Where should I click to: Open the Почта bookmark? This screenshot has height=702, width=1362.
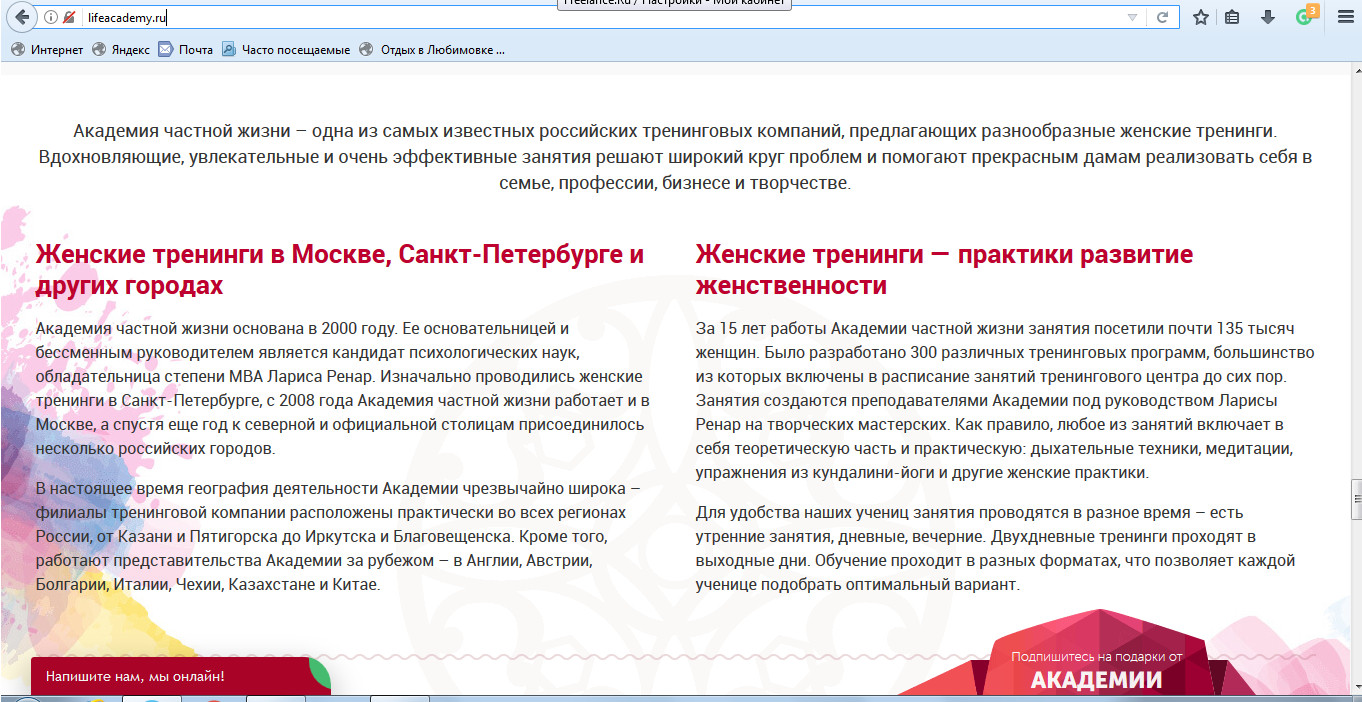[x=186, y=49]
